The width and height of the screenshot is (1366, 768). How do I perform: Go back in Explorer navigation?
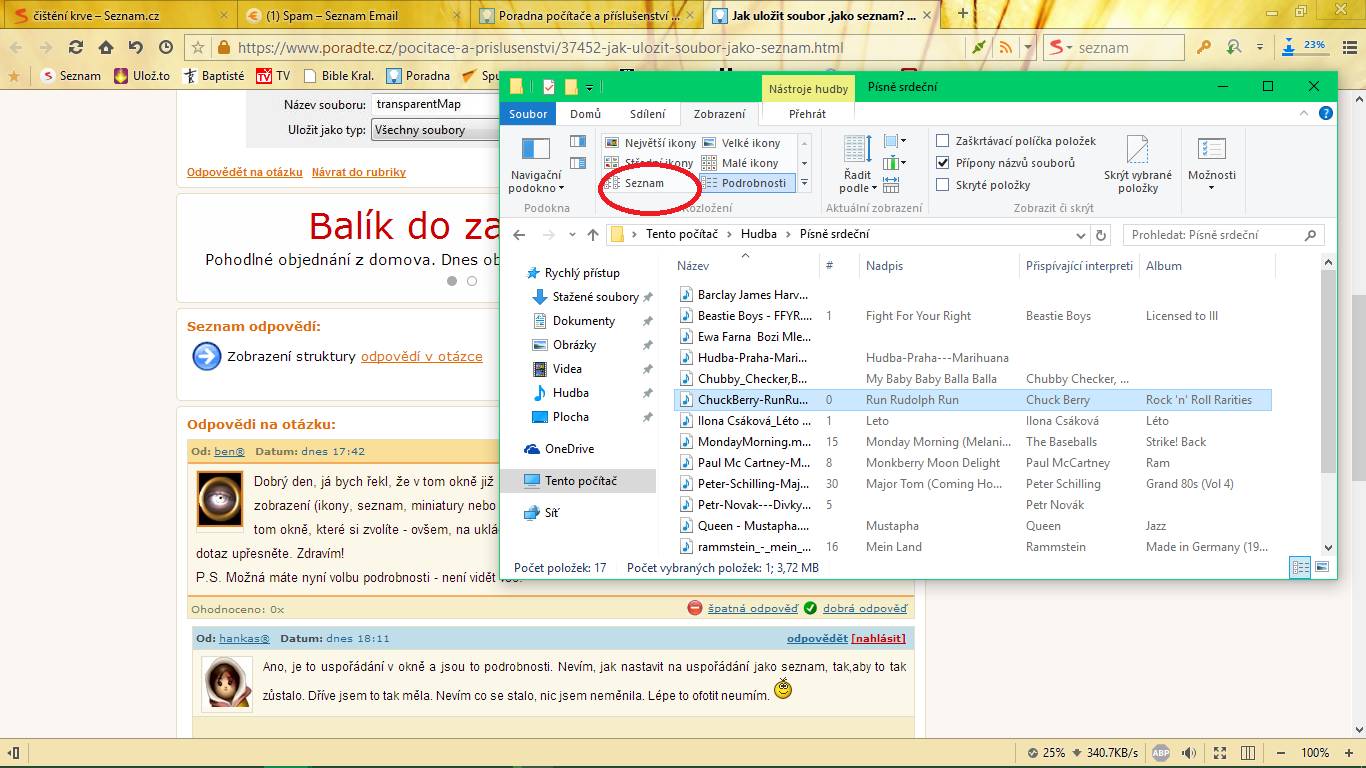pos(519,235)
